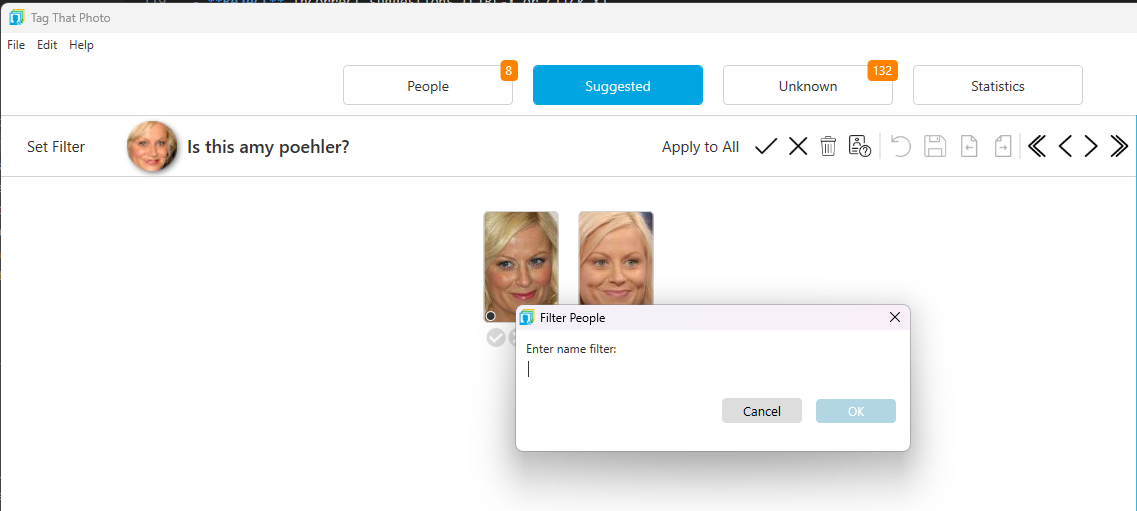Click the undo arrow icon
Image resolution: width=1137 pixels, height=511 pixels.
[901, 146]
